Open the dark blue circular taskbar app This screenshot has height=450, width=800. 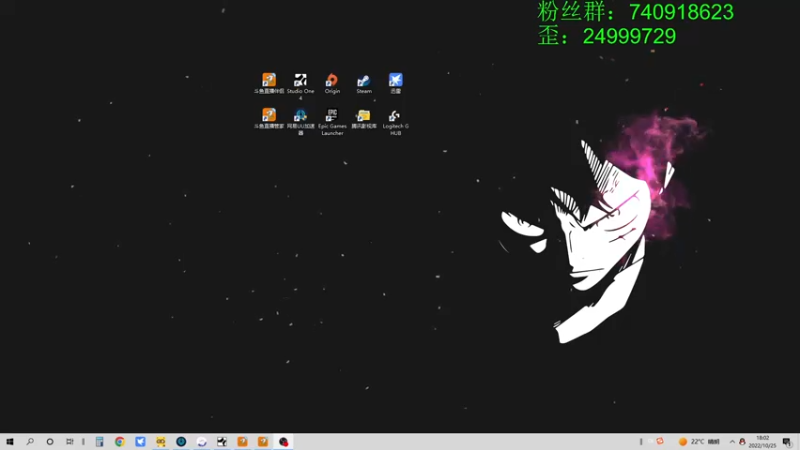tap(181, 442)
